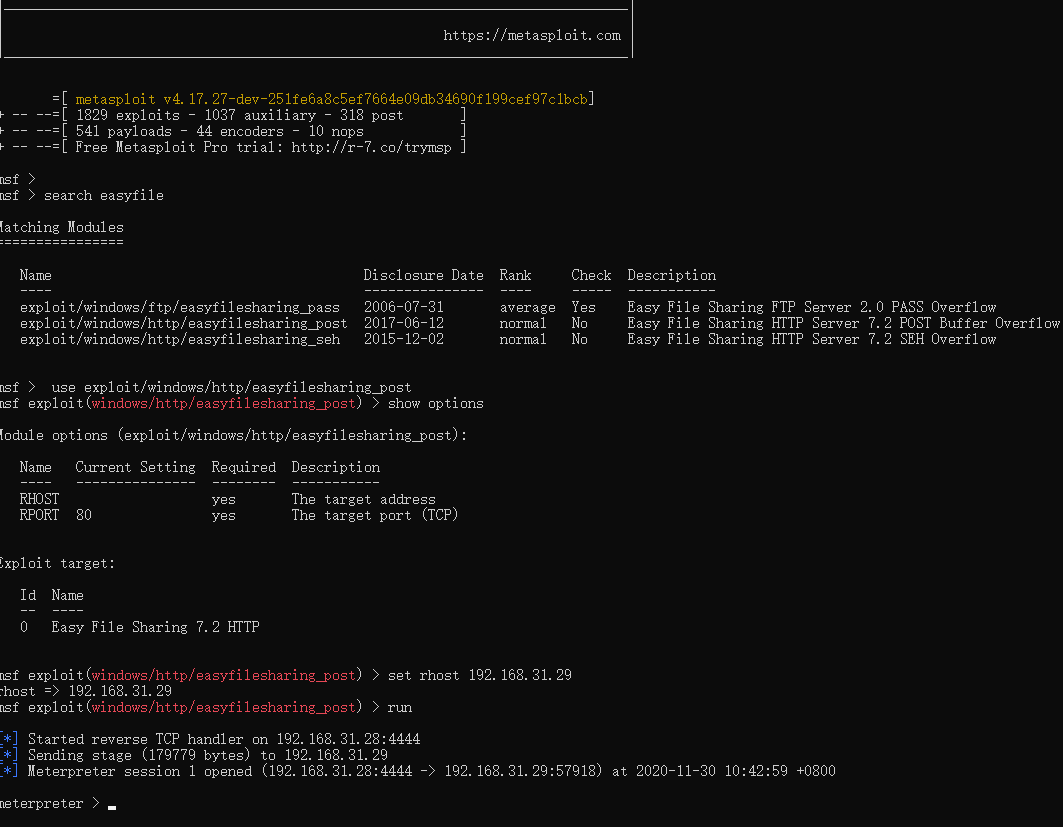This screenshot has height=827, width=1063.
Task: Click the 'Check' column header
Action: coord(591,275)
